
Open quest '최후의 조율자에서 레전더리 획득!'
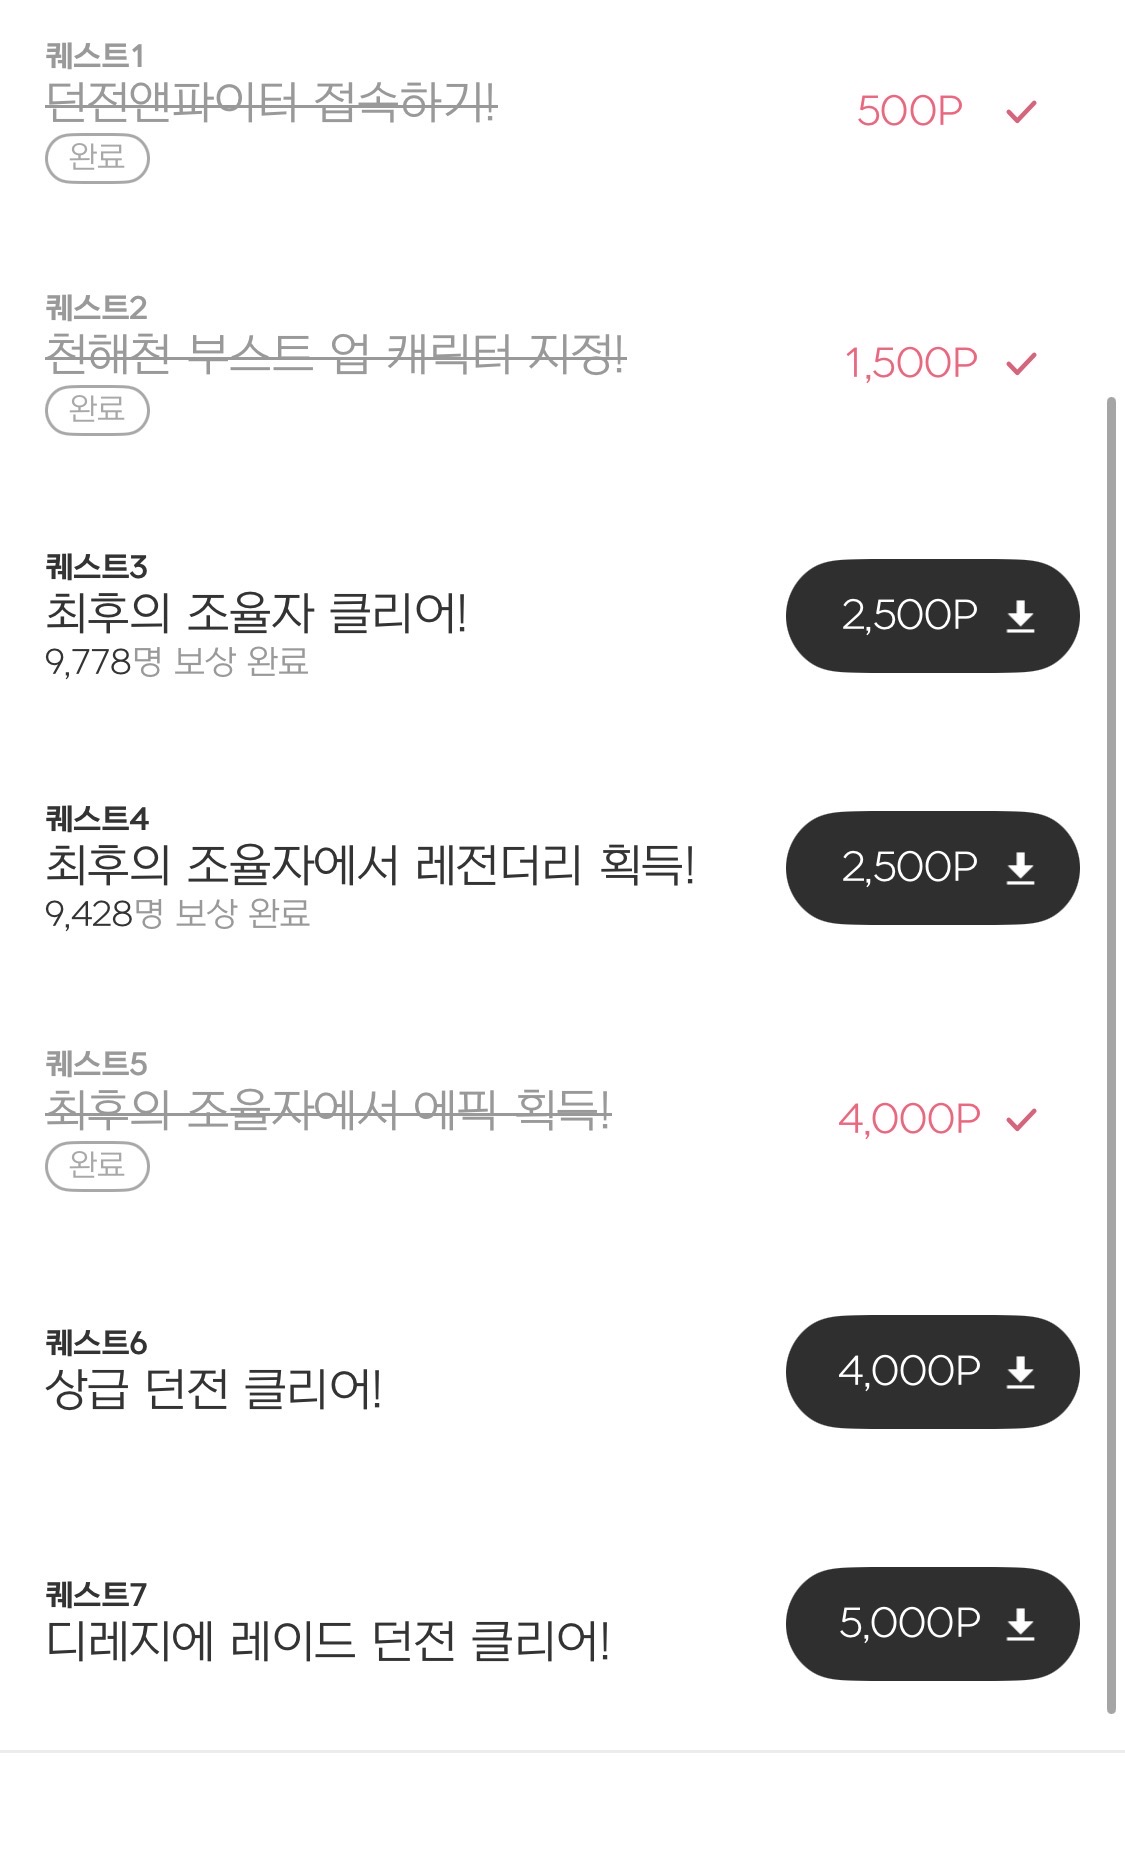coord(370,865)
